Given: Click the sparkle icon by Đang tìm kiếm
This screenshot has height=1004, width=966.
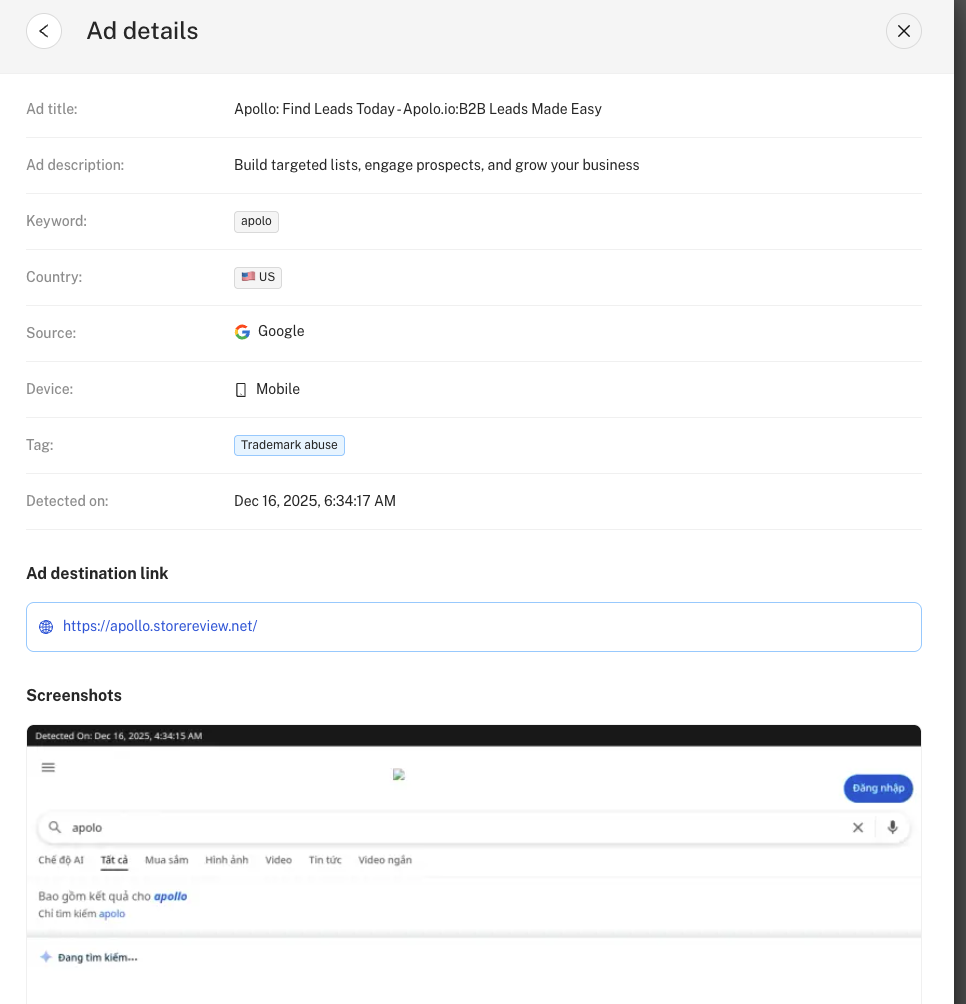Looking at the screenshot, I should pyautogui.click(x=45, y=957).
